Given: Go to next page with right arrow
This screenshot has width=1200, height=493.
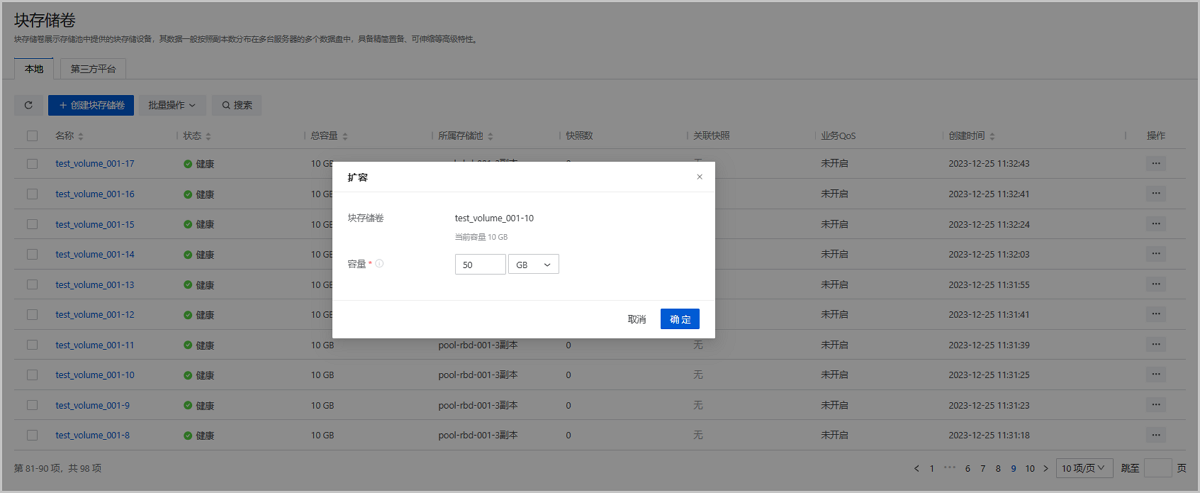Looking at the screenshot, I should 1046,468.
